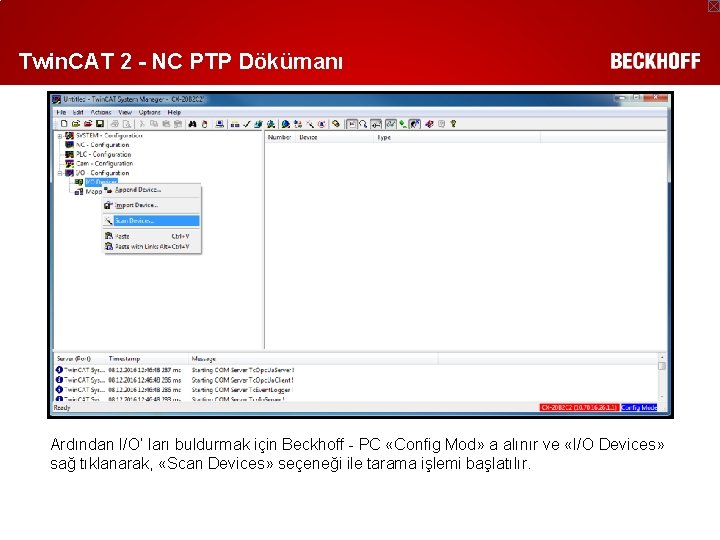Click the magnifier toolbar icon
720x540 pixels.
363,124
